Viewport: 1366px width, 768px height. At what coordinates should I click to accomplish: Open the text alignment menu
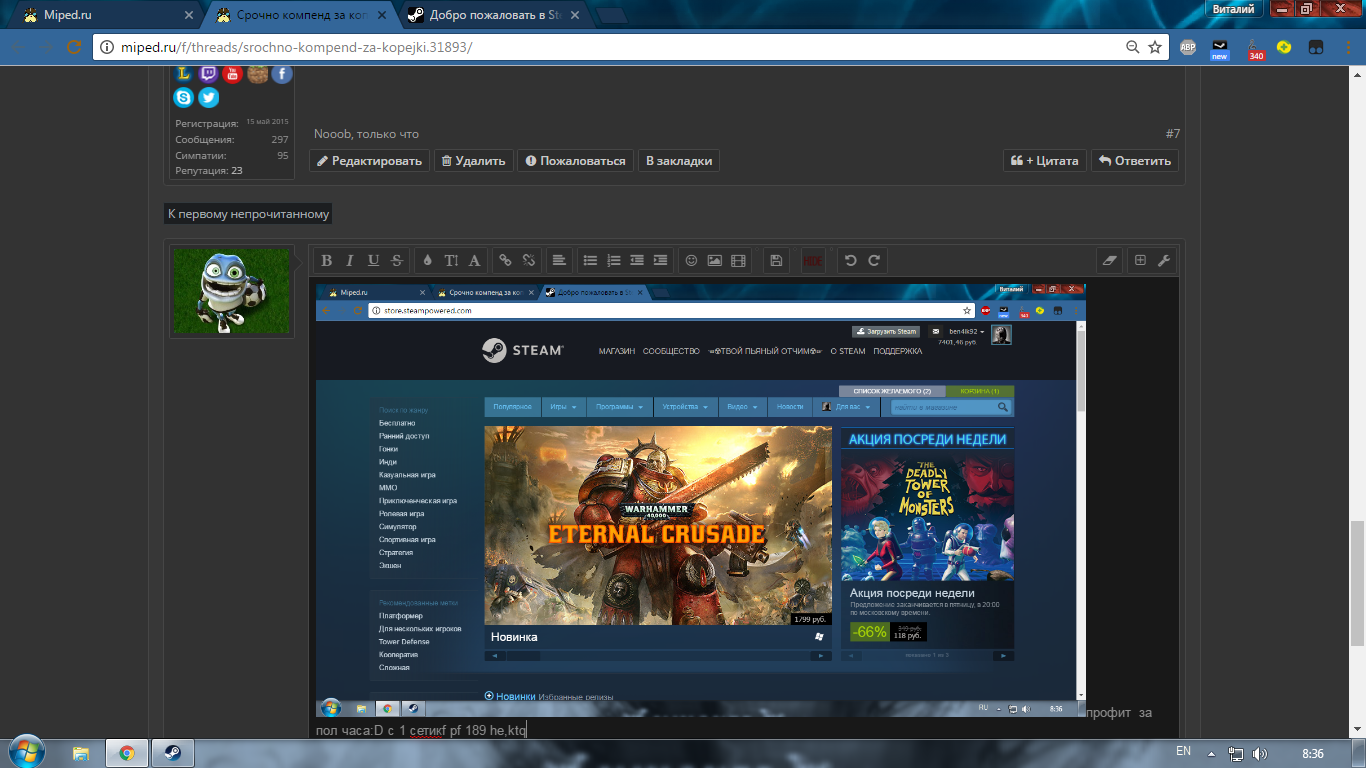[x=559, y=260]
